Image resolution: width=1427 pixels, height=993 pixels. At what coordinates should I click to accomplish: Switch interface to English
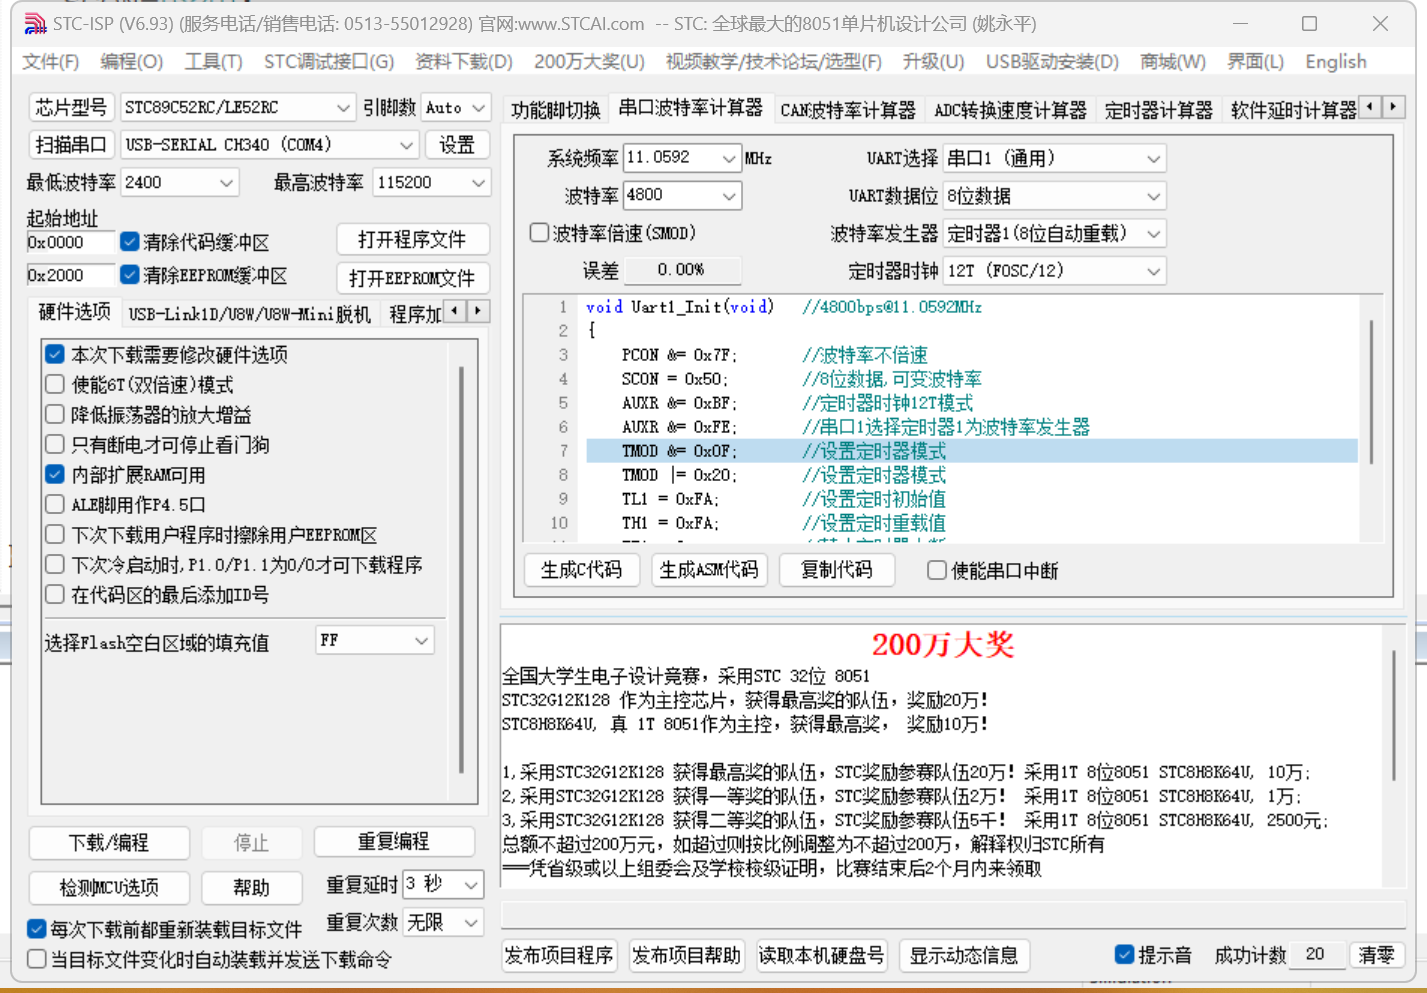click(1335, 62)
